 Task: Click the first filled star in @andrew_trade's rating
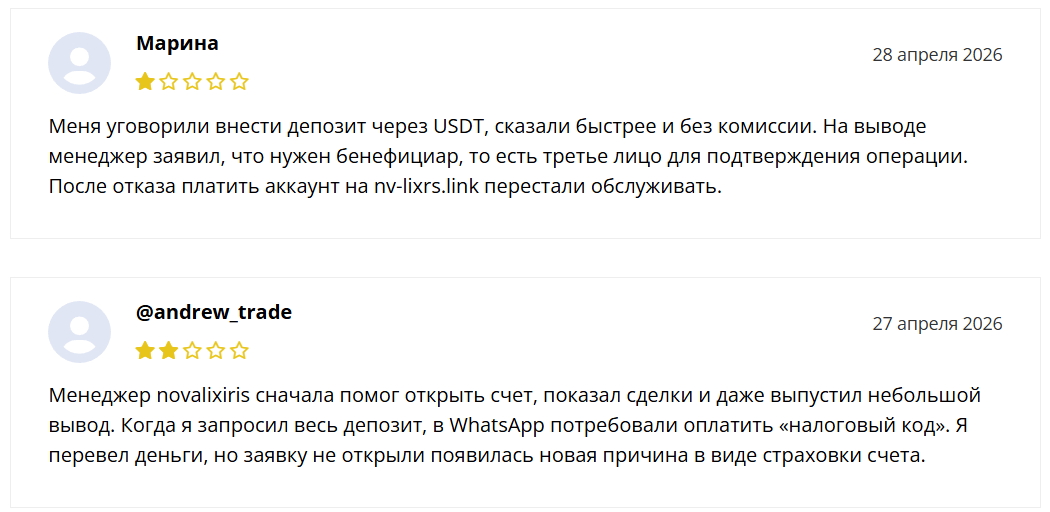pyautogui.click(x=145, y=351)
